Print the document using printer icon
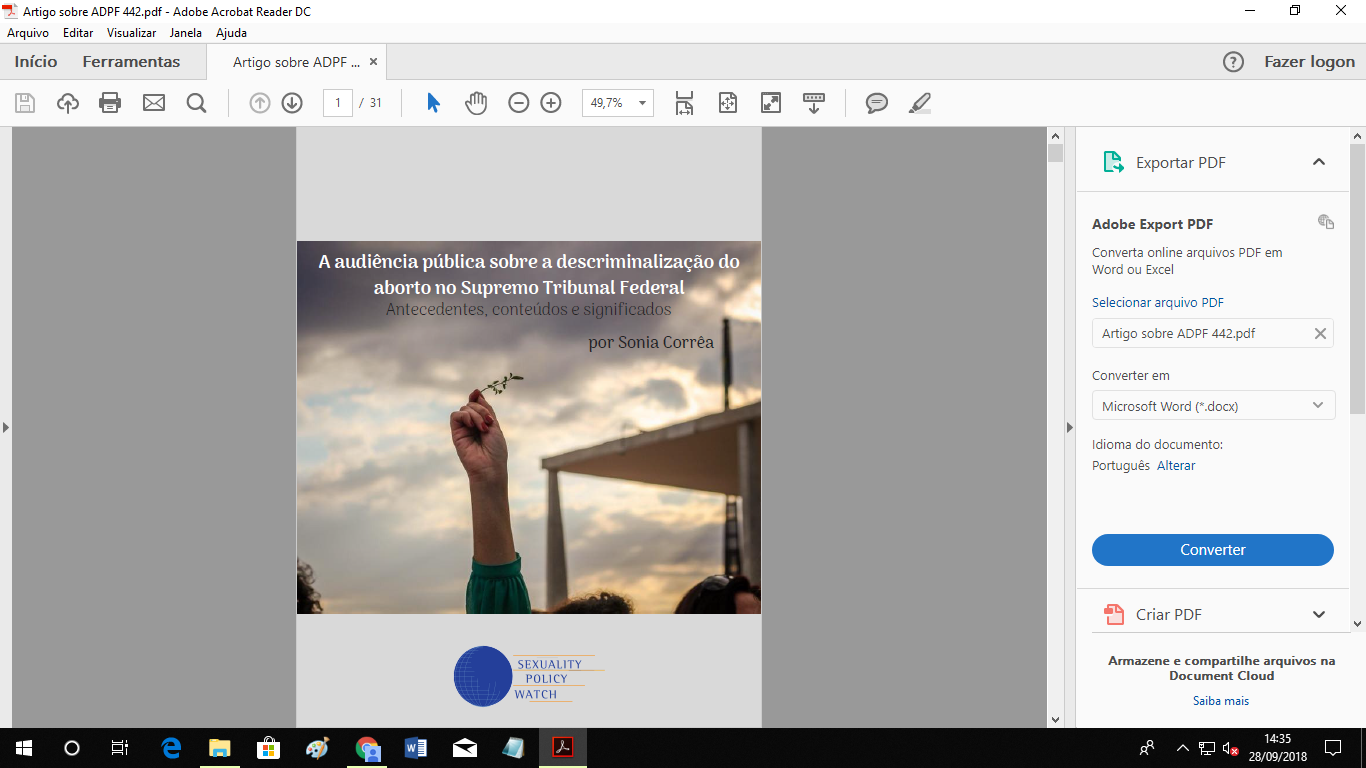This screenshot has height=768, width=1366. tap(110, 103)
